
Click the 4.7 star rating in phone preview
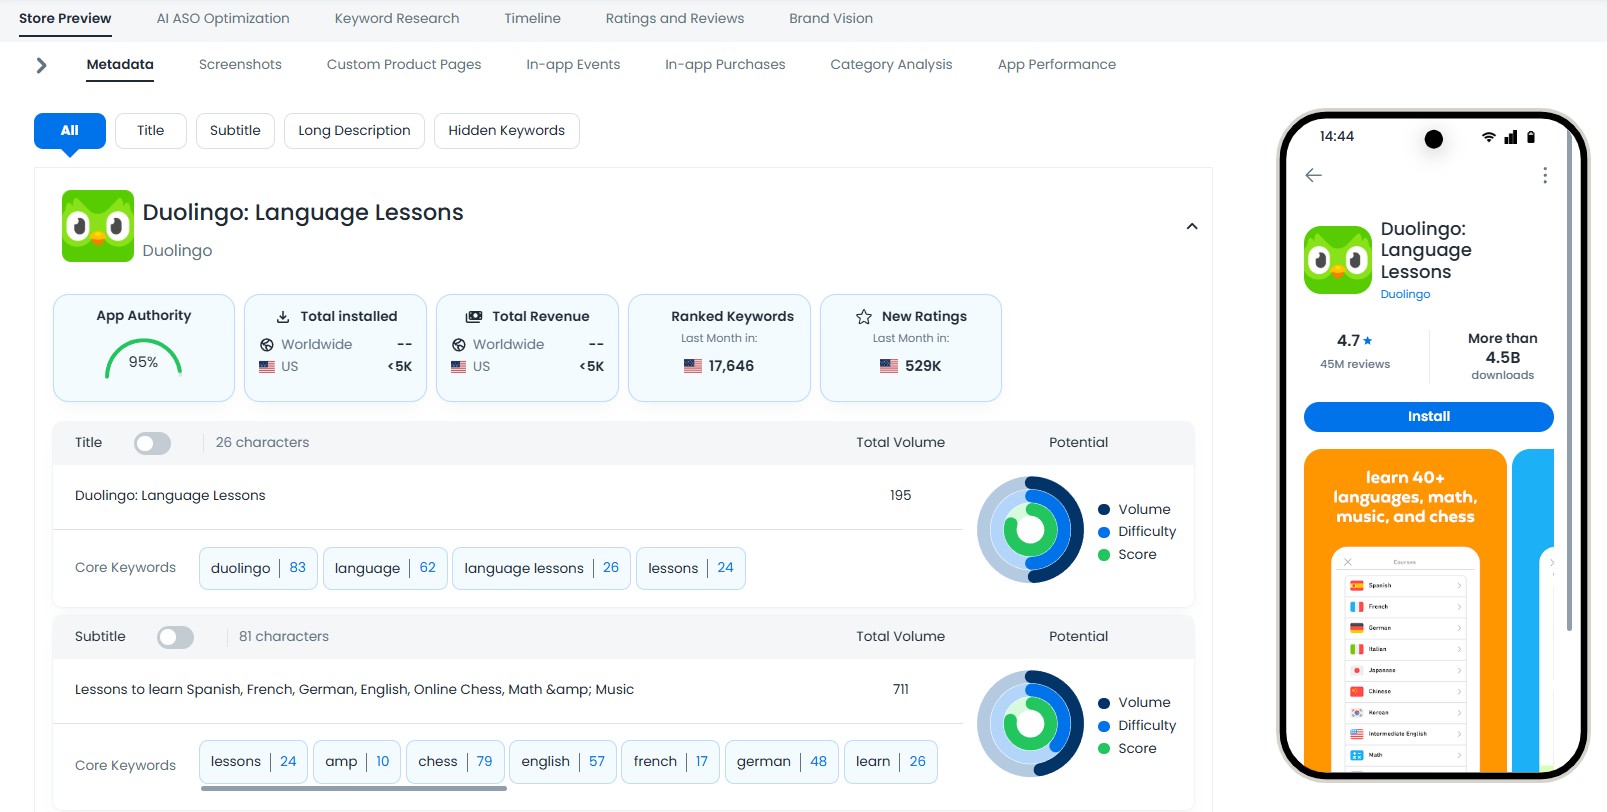(x=1355, y=341)
